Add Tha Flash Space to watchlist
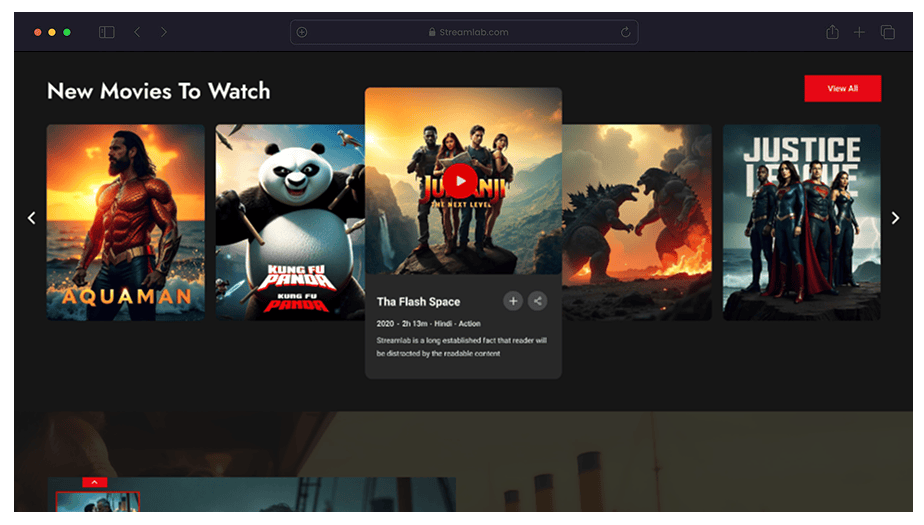Viewport: 924px width, 525px height. click(512, 301)
